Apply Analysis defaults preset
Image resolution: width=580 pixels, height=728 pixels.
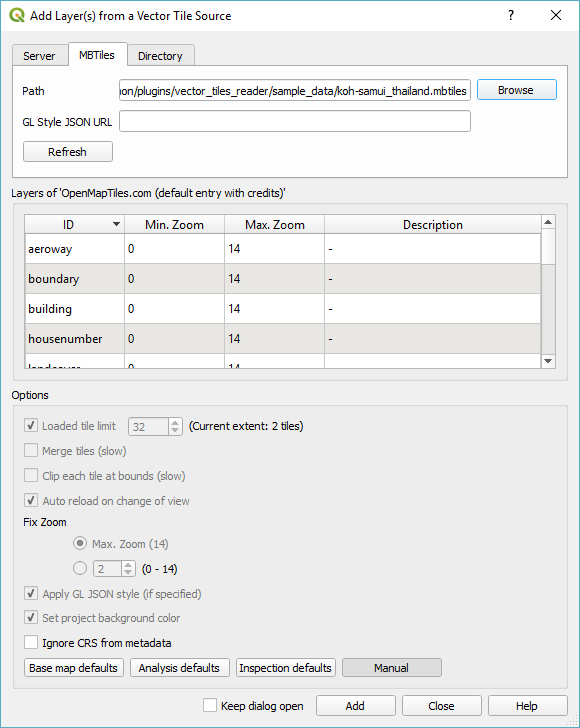[180, 668]
